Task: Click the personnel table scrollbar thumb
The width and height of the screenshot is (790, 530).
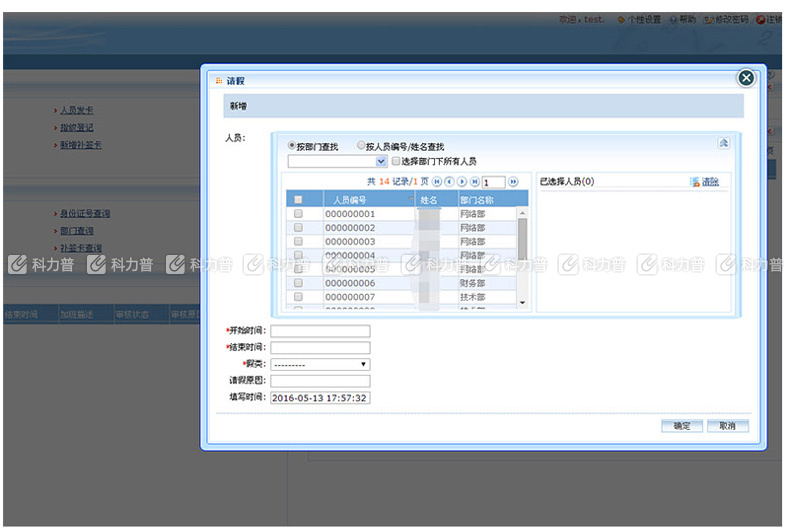Action: (522, 239)
